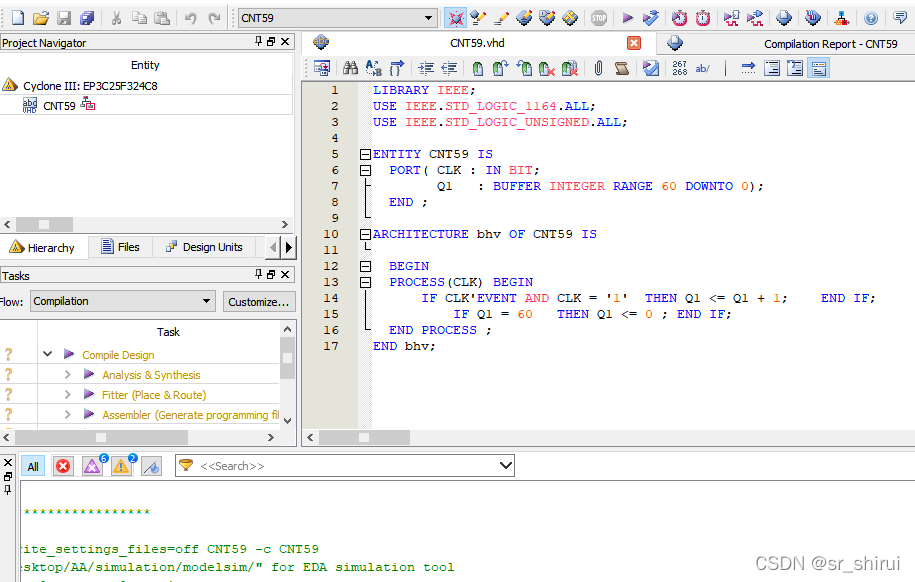Image resolution: width=915 pixels, height=582 pixels.
Task: Open the Flow dropdown showing Compilation
Action: [x=123, y=301]
